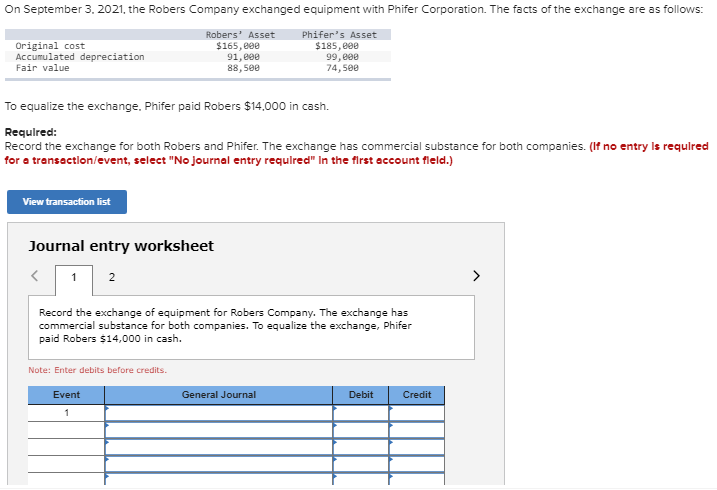Screen dimensions: 717x490
Task: Focus the Credit cell in third journal row
Action: 417,447
